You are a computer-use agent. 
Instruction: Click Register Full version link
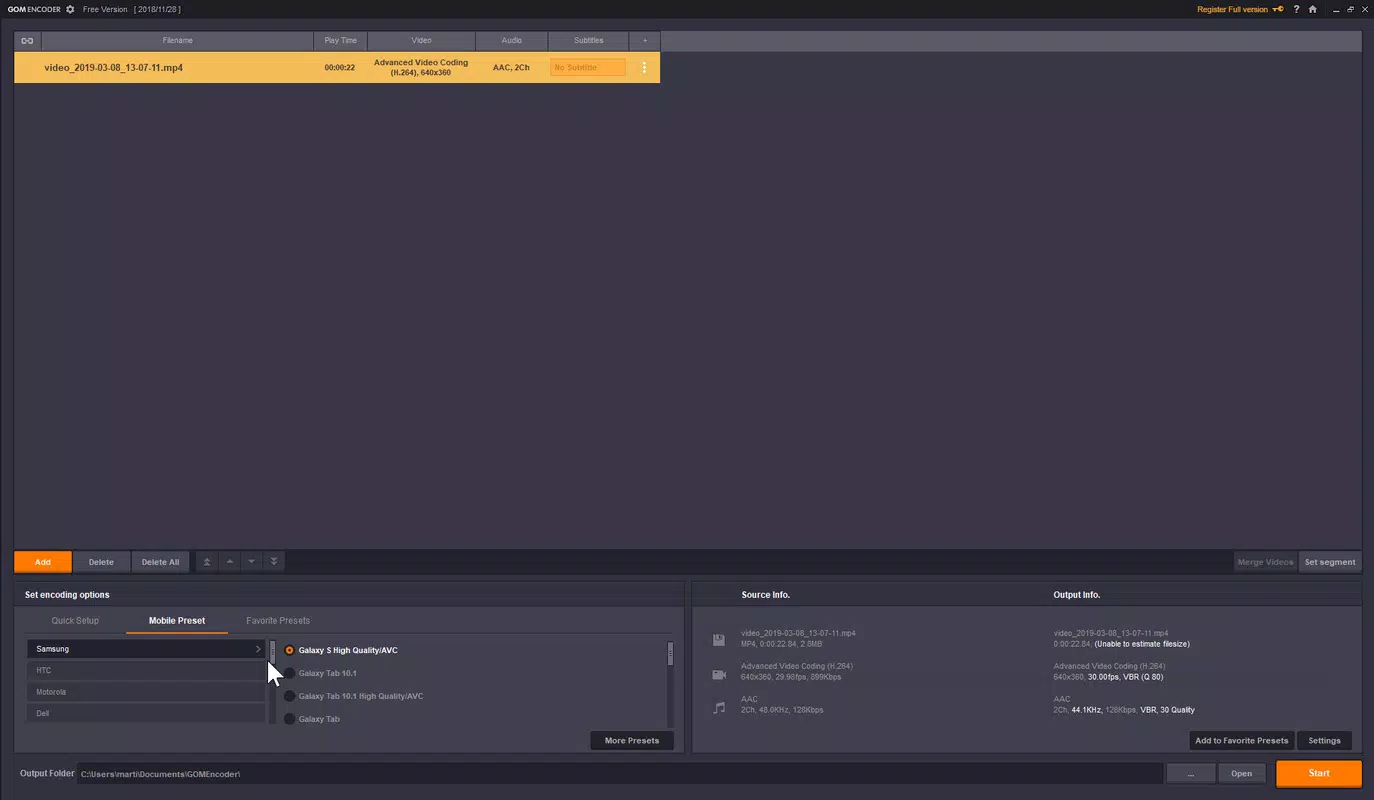click(1232, 9)
